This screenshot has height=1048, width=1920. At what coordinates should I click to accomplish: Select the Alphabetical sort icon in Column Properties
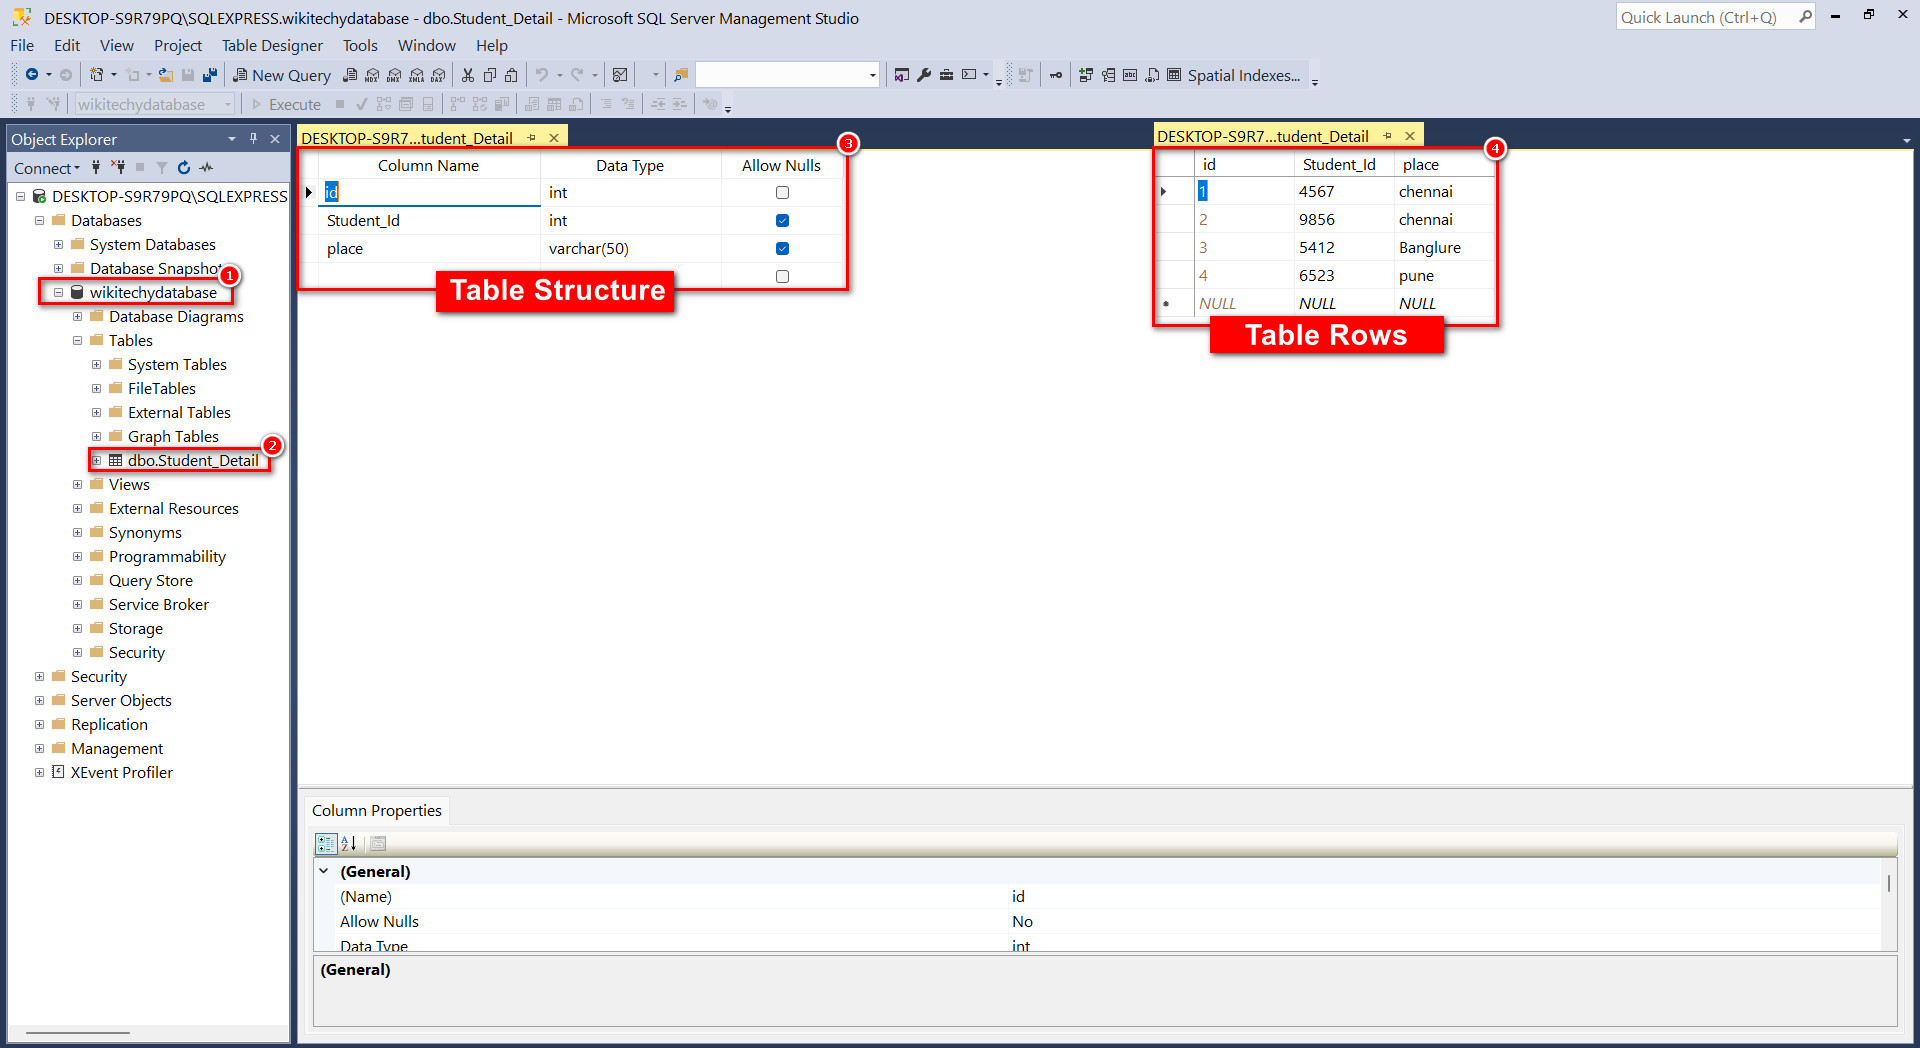click(347, 844)
